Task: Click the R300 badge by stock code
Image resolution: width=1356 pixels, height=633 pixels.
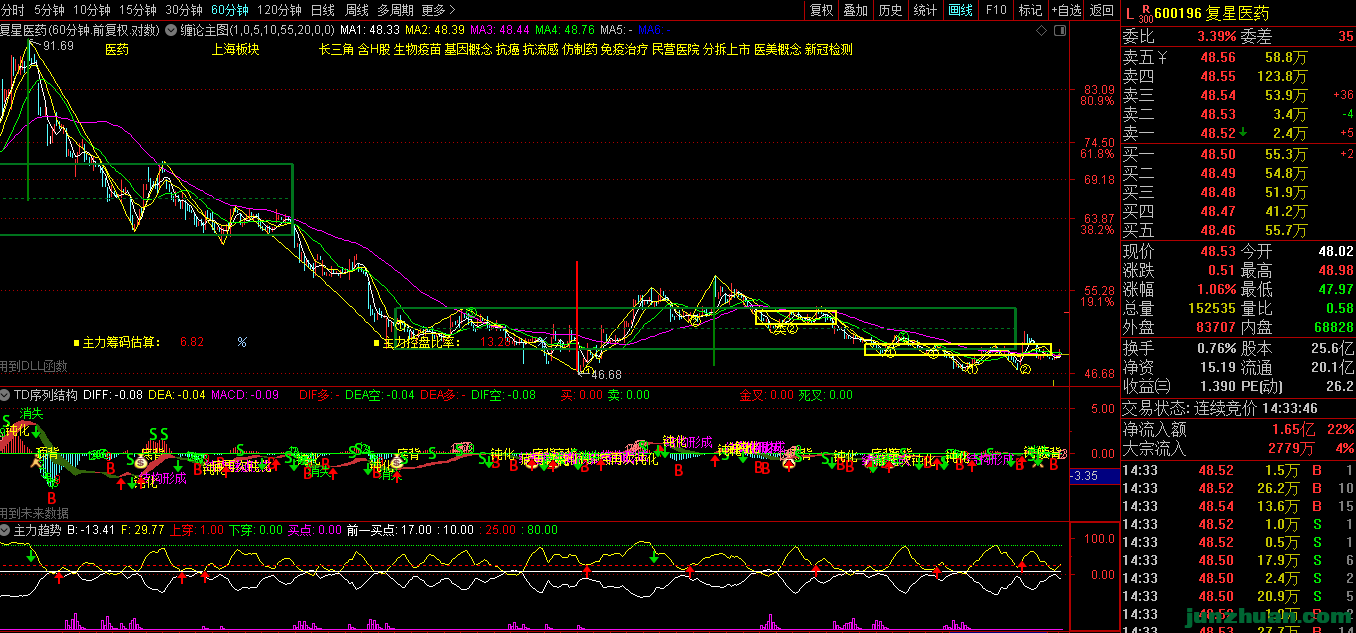Action: (1145, 14)
